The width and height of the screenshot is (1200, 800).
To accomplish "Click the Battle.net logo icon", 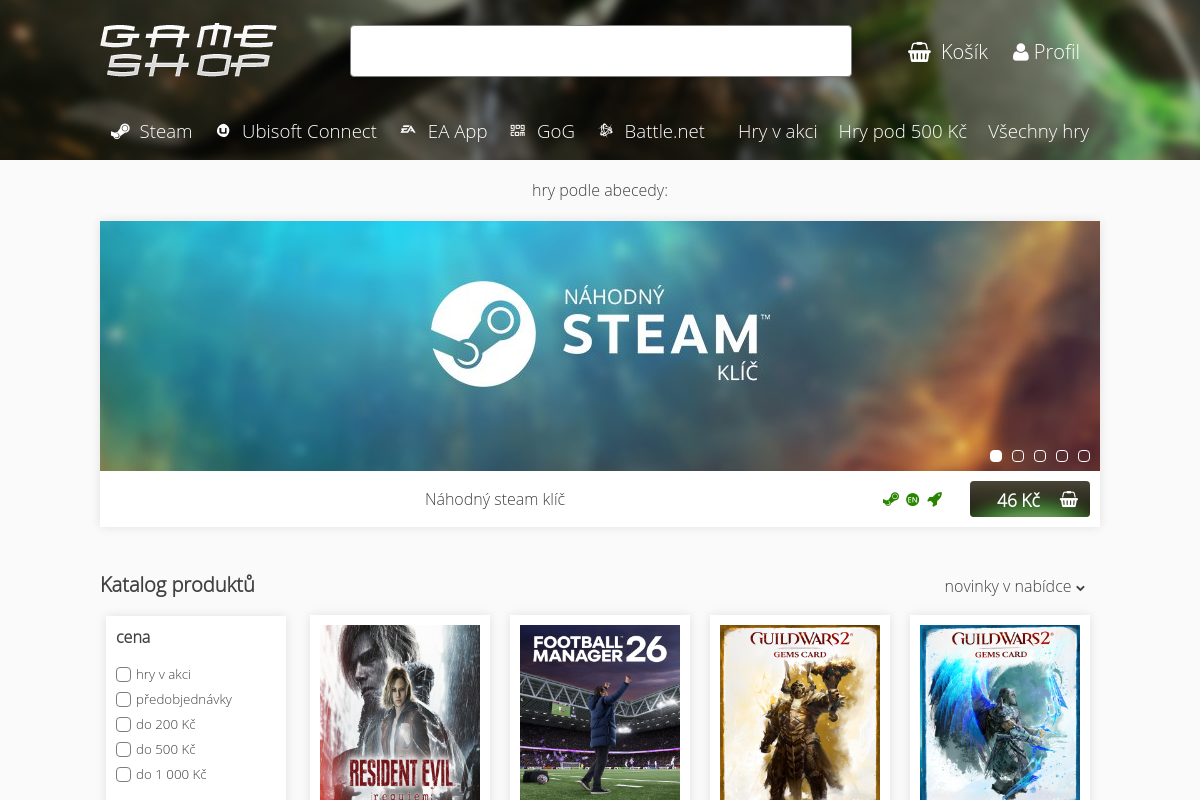I will (606, 131).
